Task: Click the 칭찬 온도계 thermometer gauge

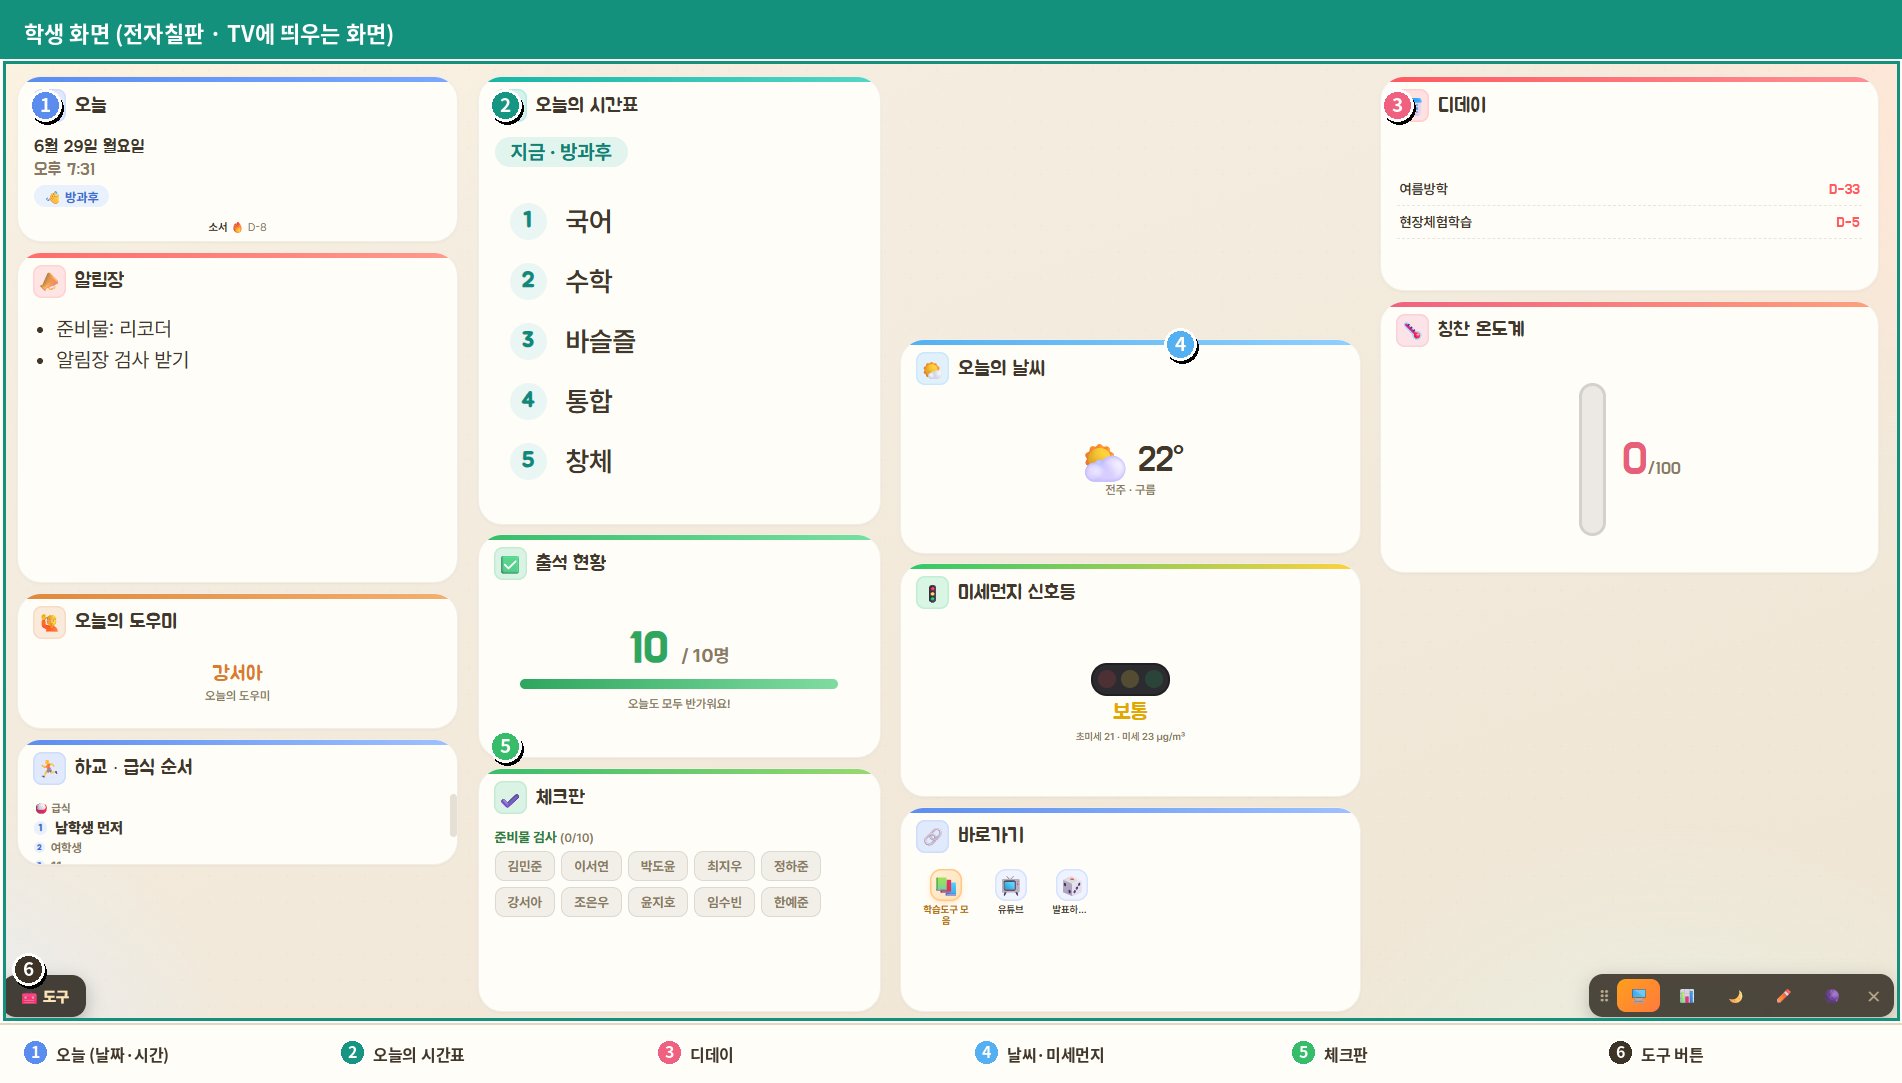Action: pos(1592,459)
